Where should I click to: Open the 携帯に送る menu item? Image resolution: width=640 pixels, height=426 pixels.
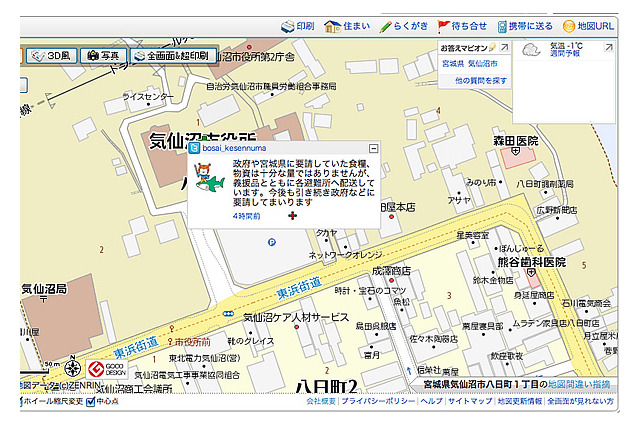coord(531,27)
